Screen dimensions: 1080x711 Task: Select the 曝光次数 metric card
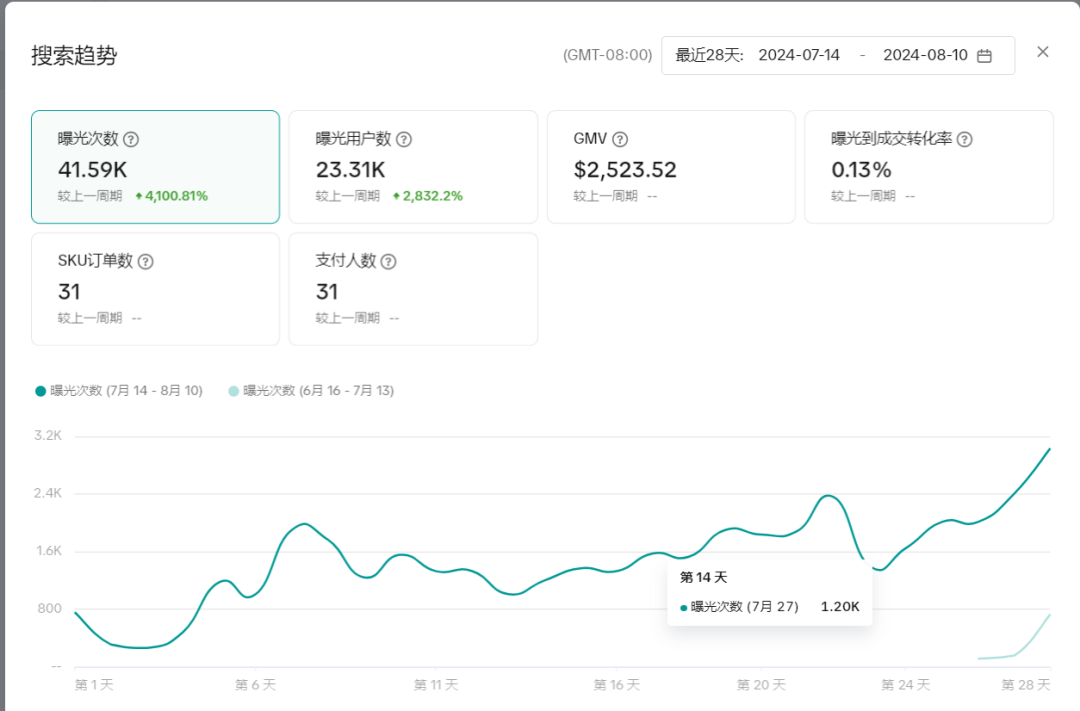pos(155,167)
